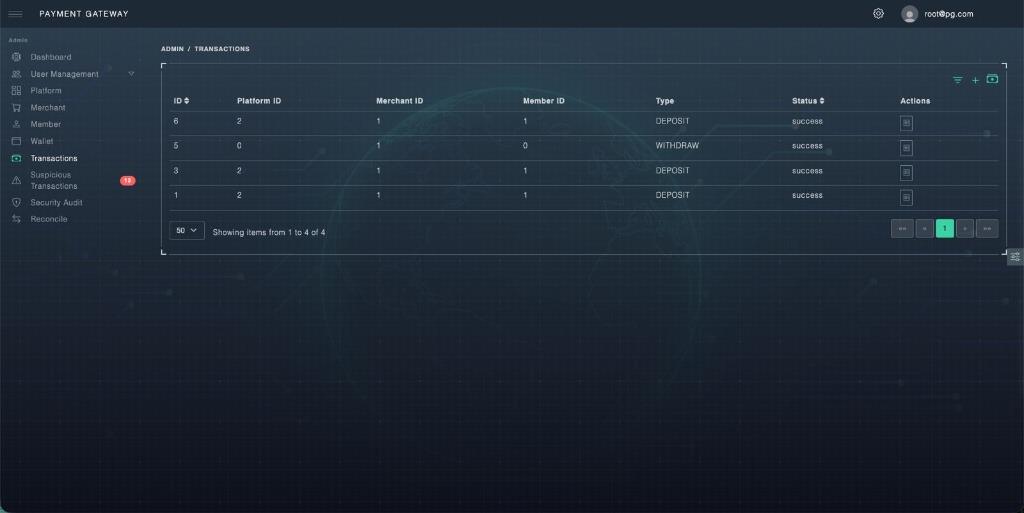Open details icon for transaction ID 6

(x=906, y=123)
